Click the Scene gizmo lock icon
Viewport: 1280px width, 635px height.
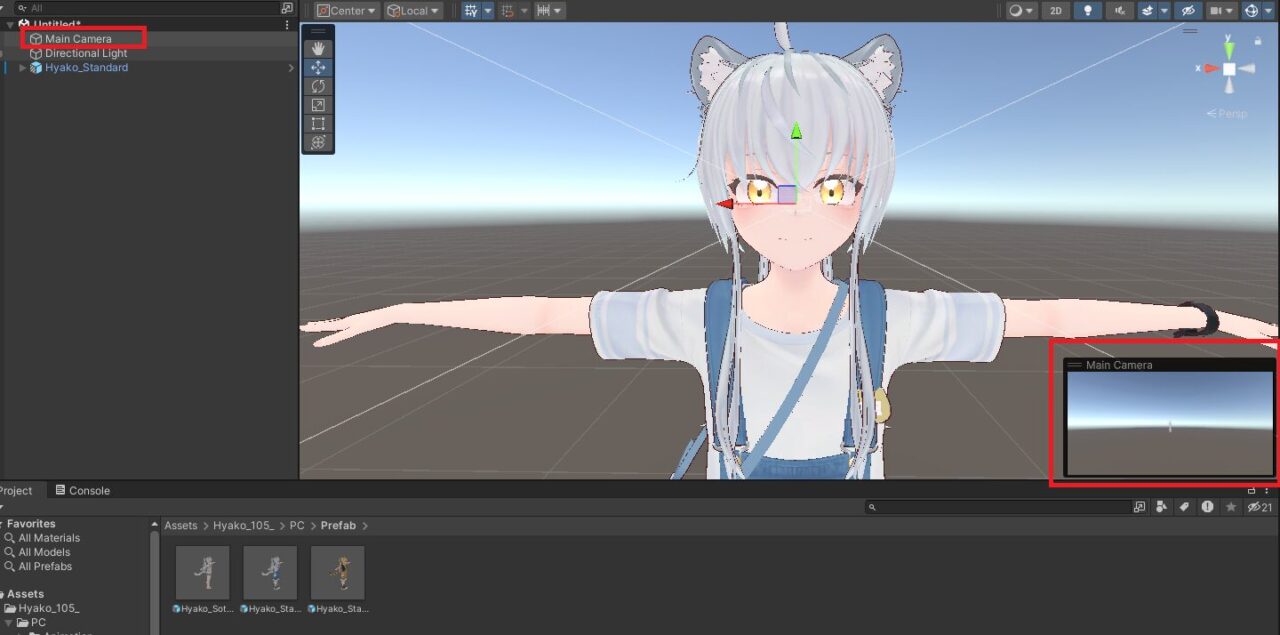(1258, 41)
